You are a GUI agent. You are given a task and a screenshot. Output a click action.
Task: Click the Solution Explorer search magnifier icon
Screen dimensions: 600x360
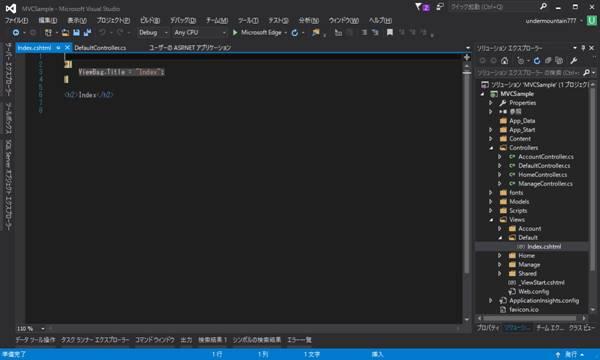[586, 72]
